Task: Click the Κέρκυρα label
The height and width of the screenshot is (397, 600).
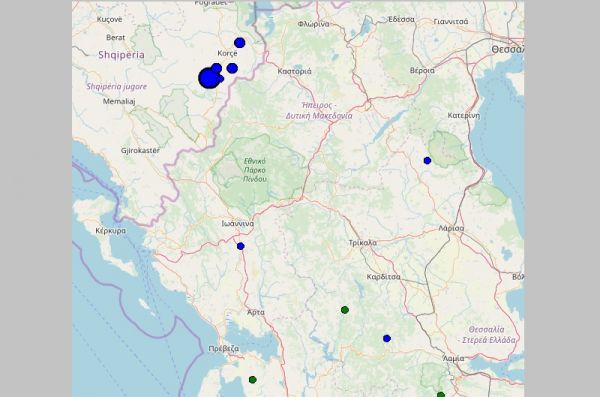Action: point(111,231)
